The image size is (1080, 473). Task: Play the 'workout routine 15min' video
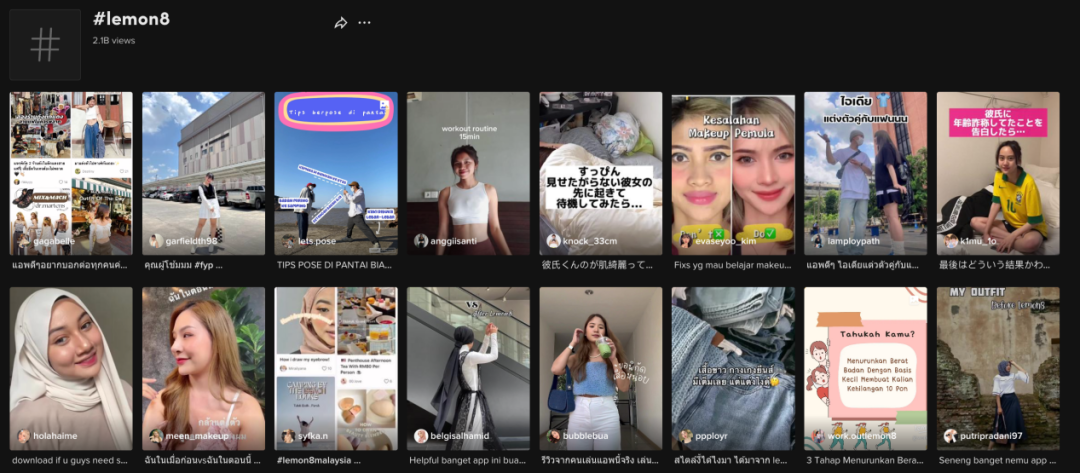tap(468, 173)
